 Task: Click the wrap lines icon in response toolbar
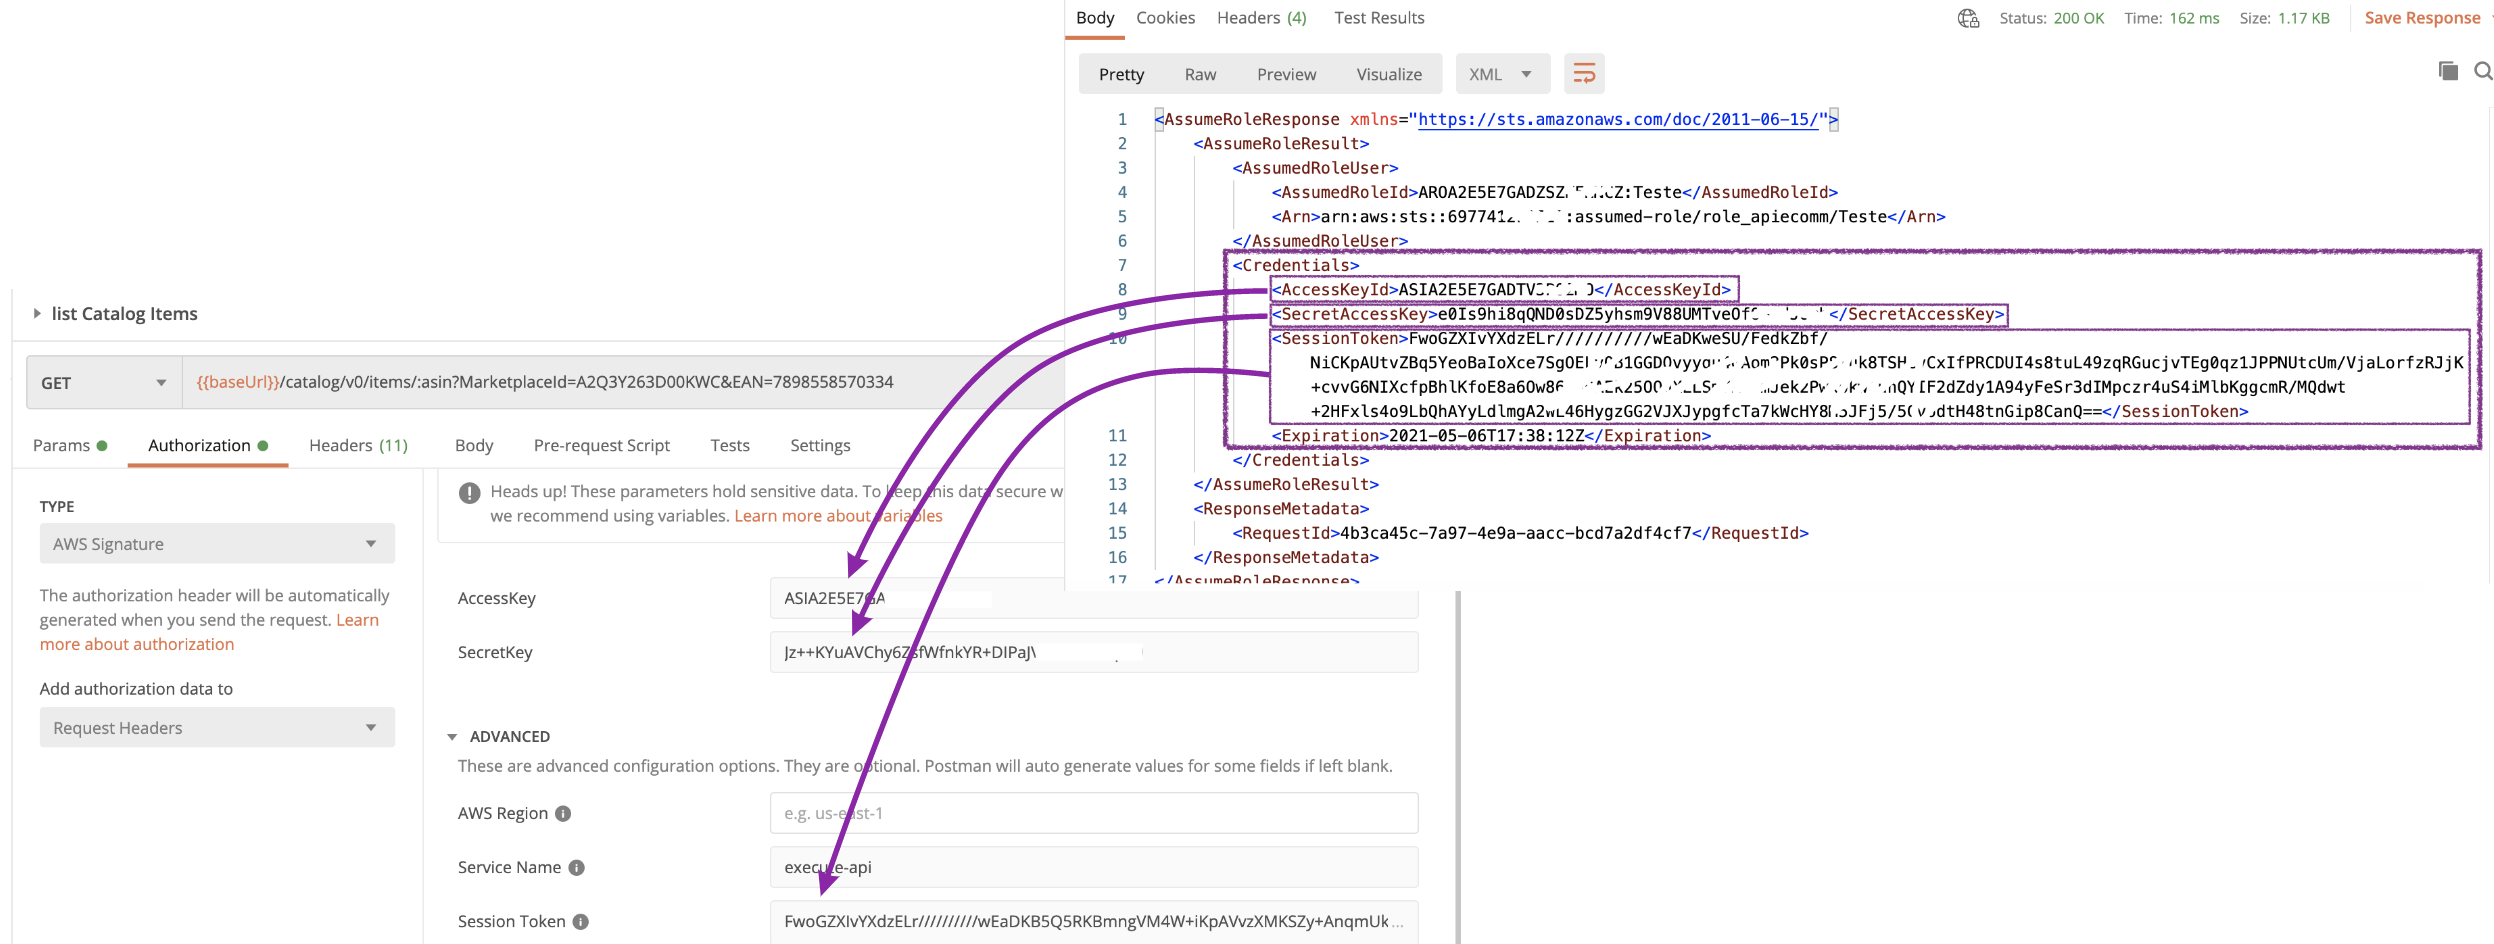coord(1584,74)
